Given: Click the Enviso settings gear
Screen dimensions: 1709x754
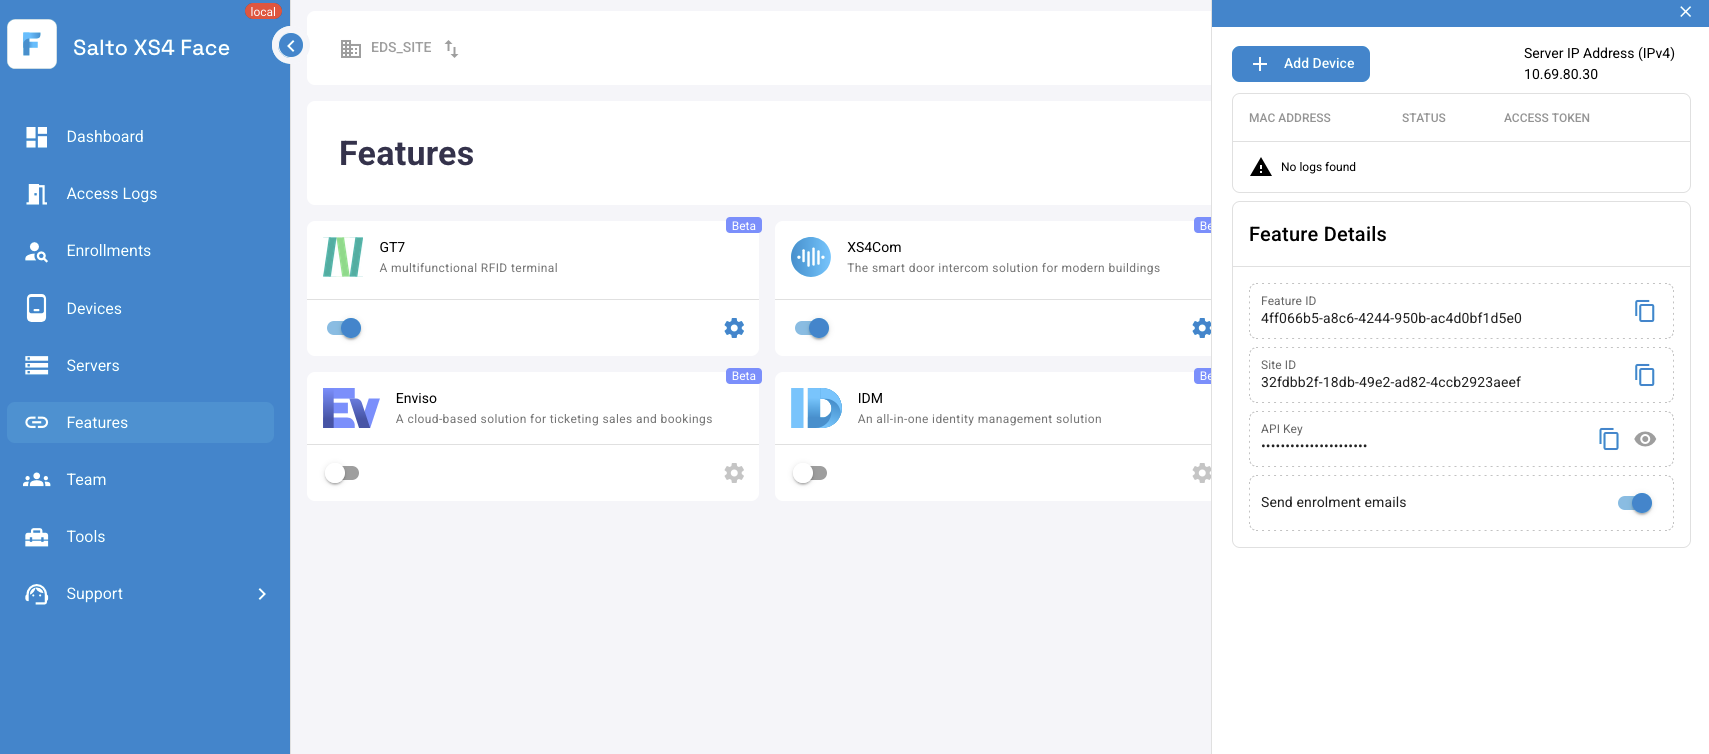Looking at the screenshot, I should [734, 473].
